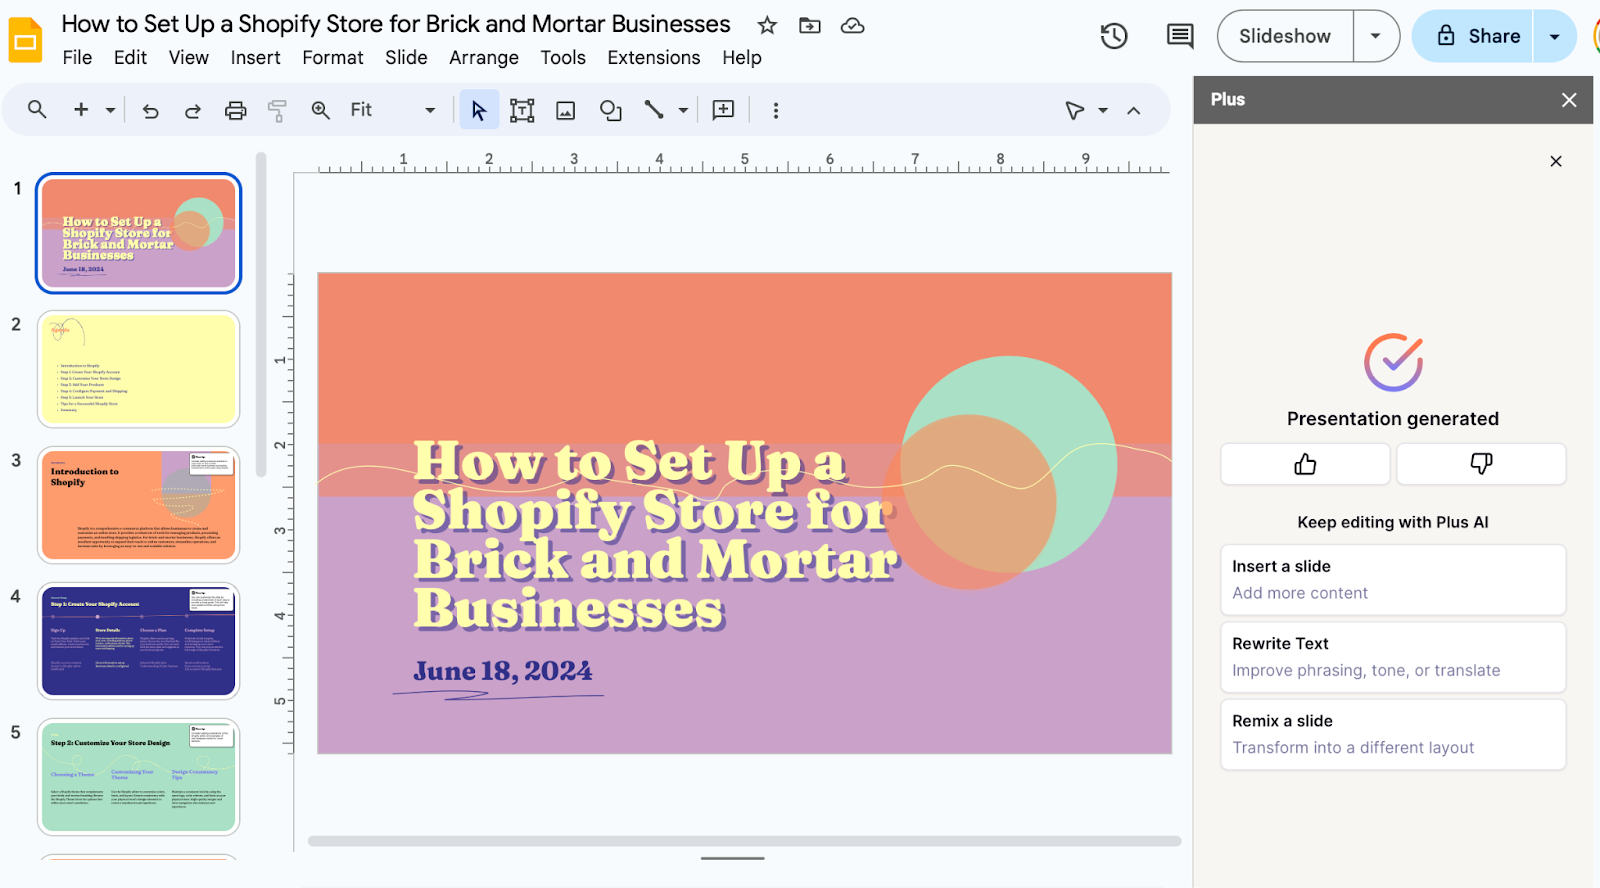Close the Plus sidebar panel
1600x888 pixels.
(x=1569, y=100)
